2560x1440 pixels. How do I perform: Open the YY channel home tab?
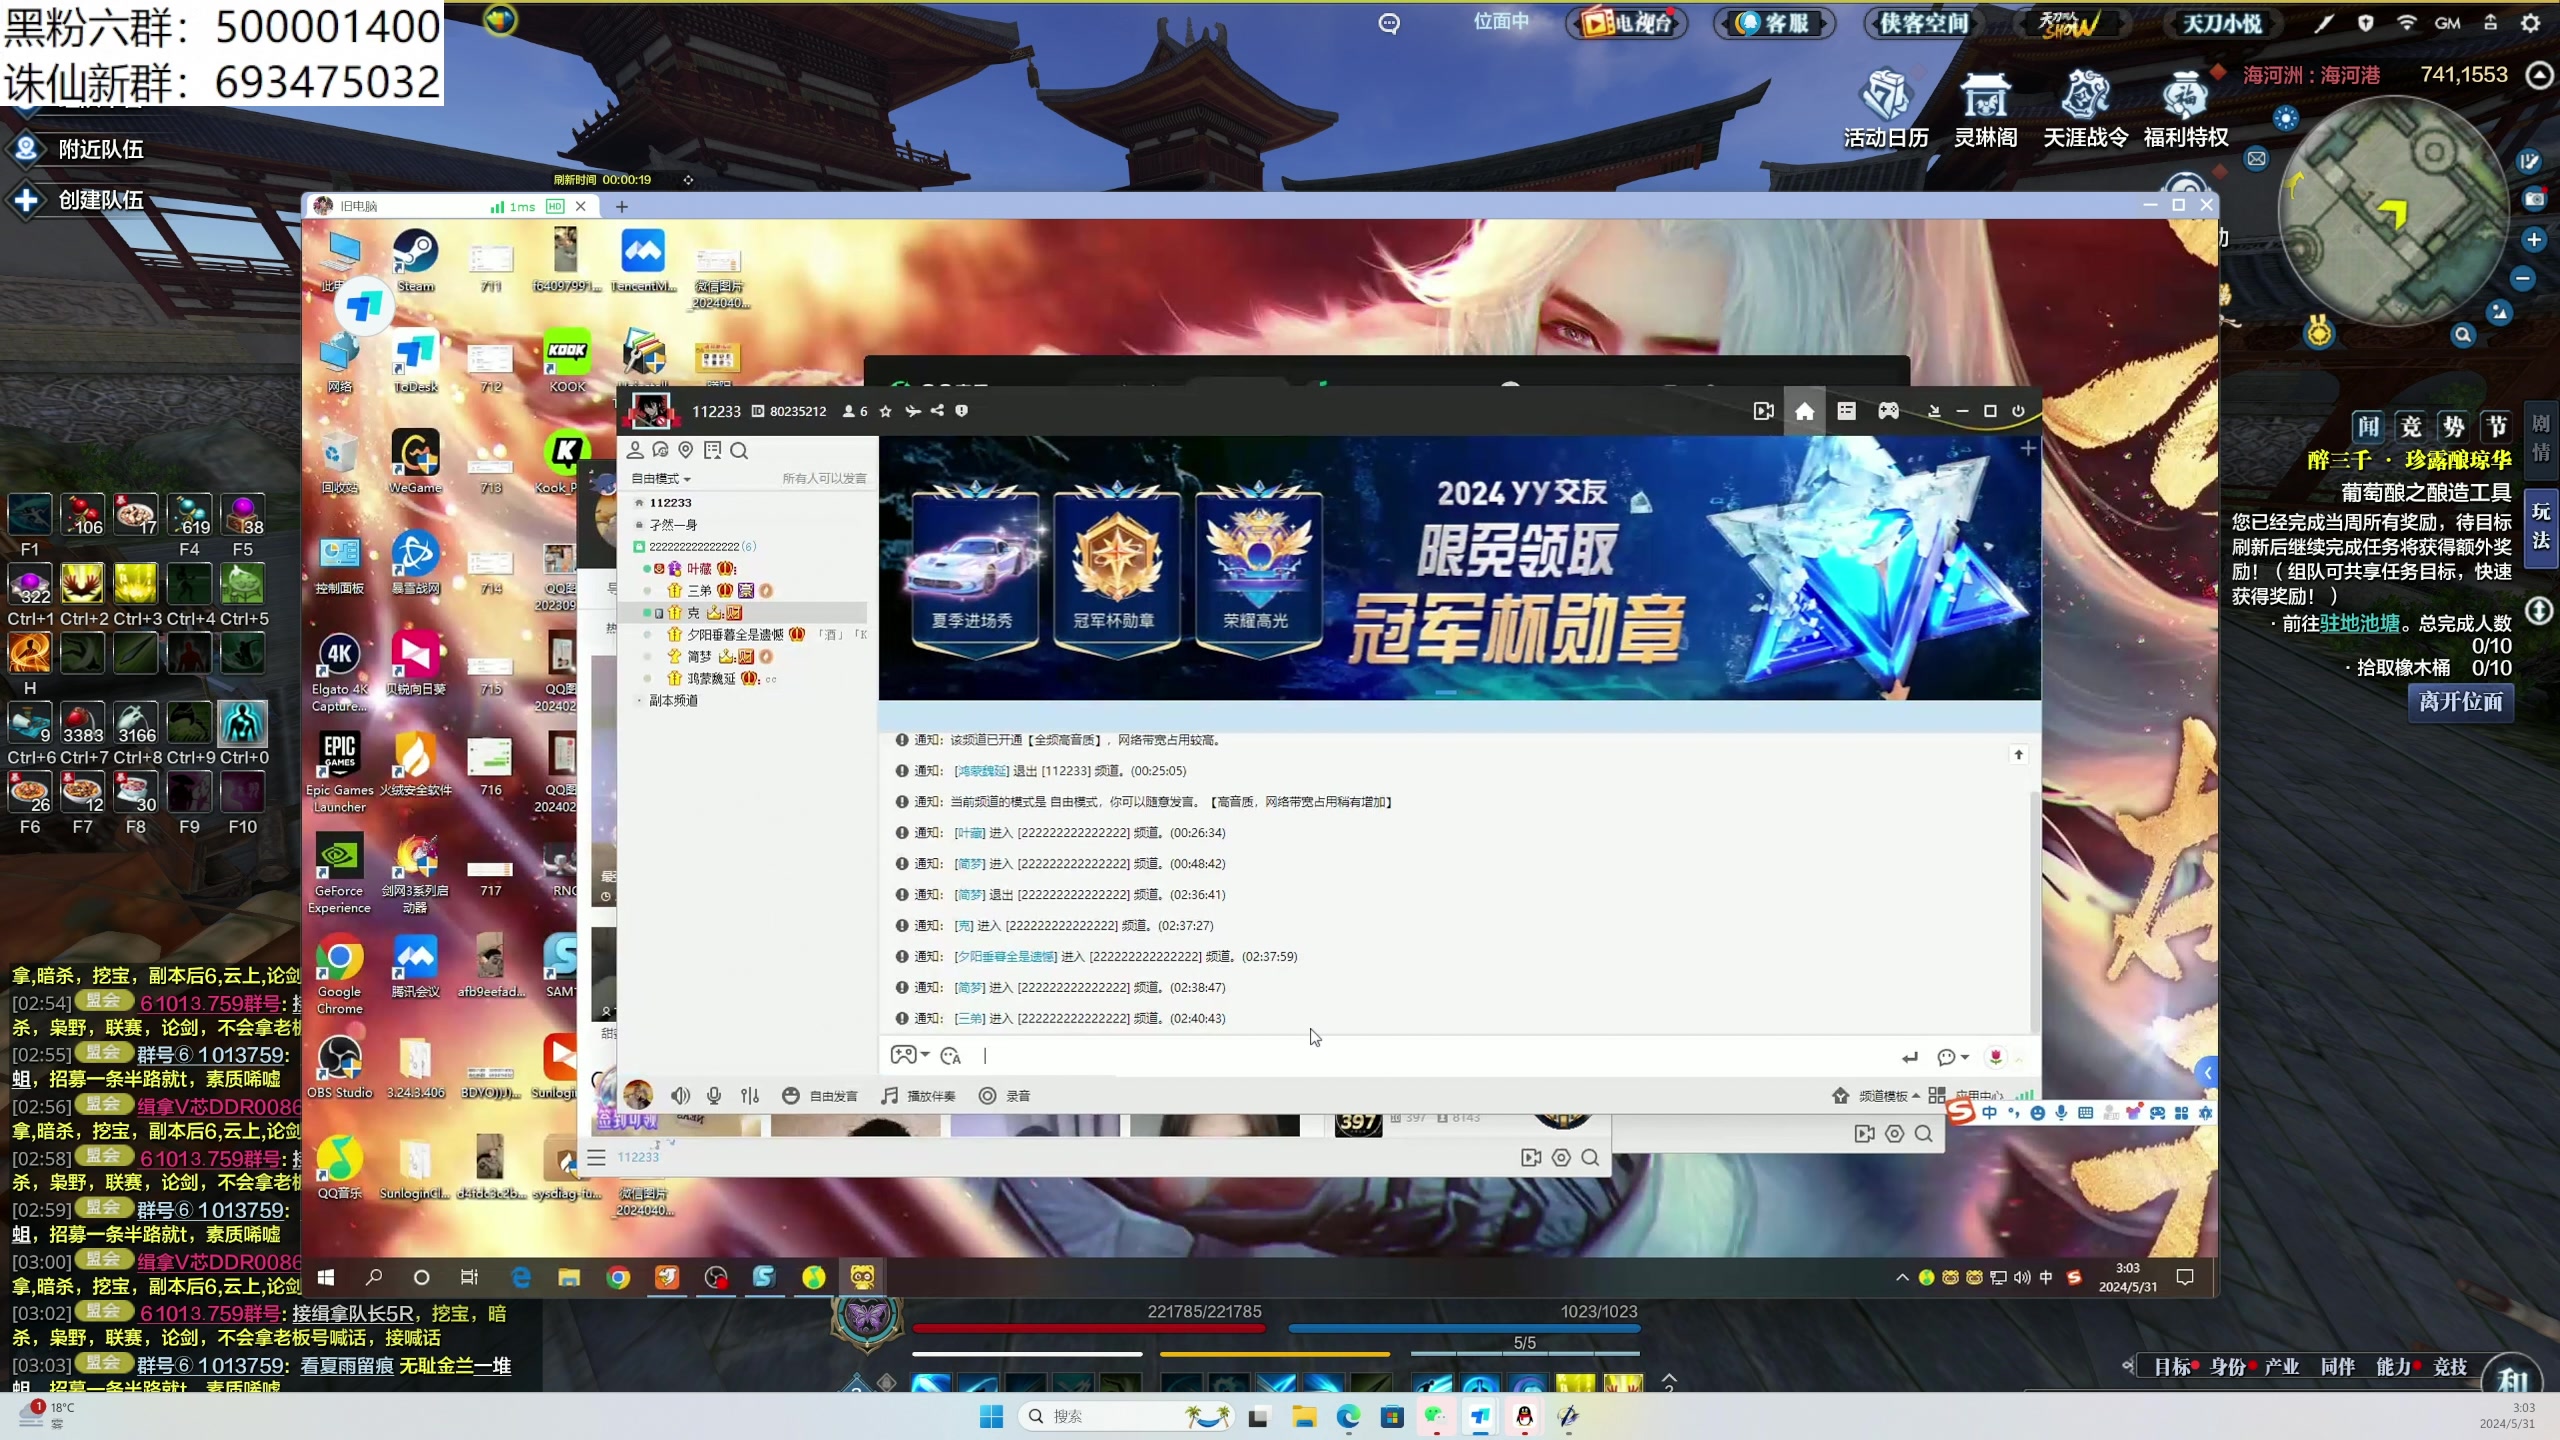[x=1804, y=411]
